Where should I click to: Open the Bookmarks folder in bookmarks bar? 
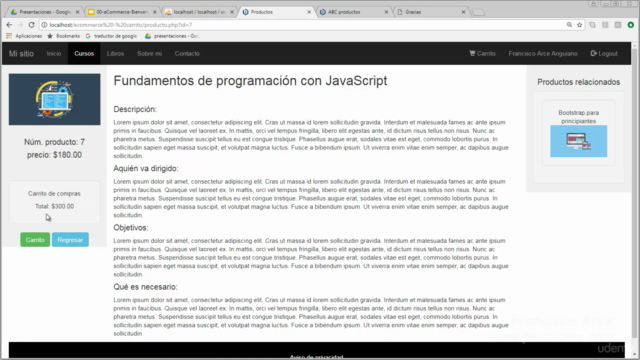[64, 36]
